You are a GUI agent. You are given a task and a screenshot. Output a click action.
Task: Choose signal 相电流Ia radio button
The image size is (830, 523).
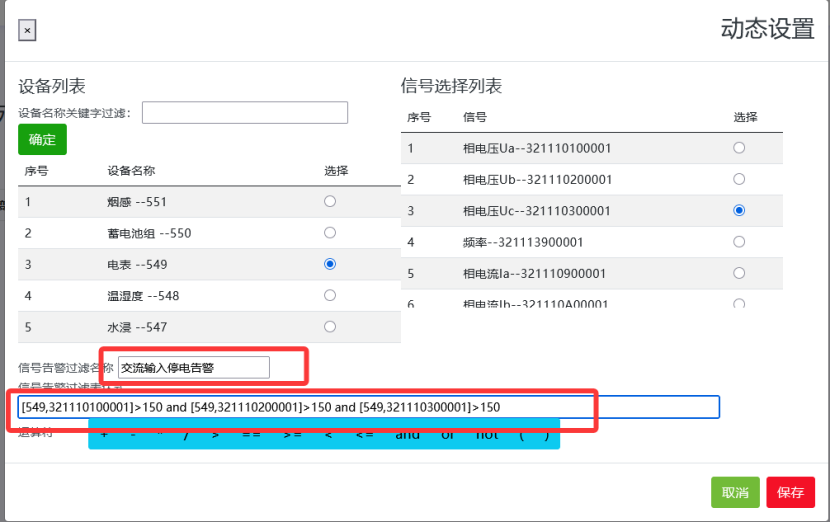(739, 272)
